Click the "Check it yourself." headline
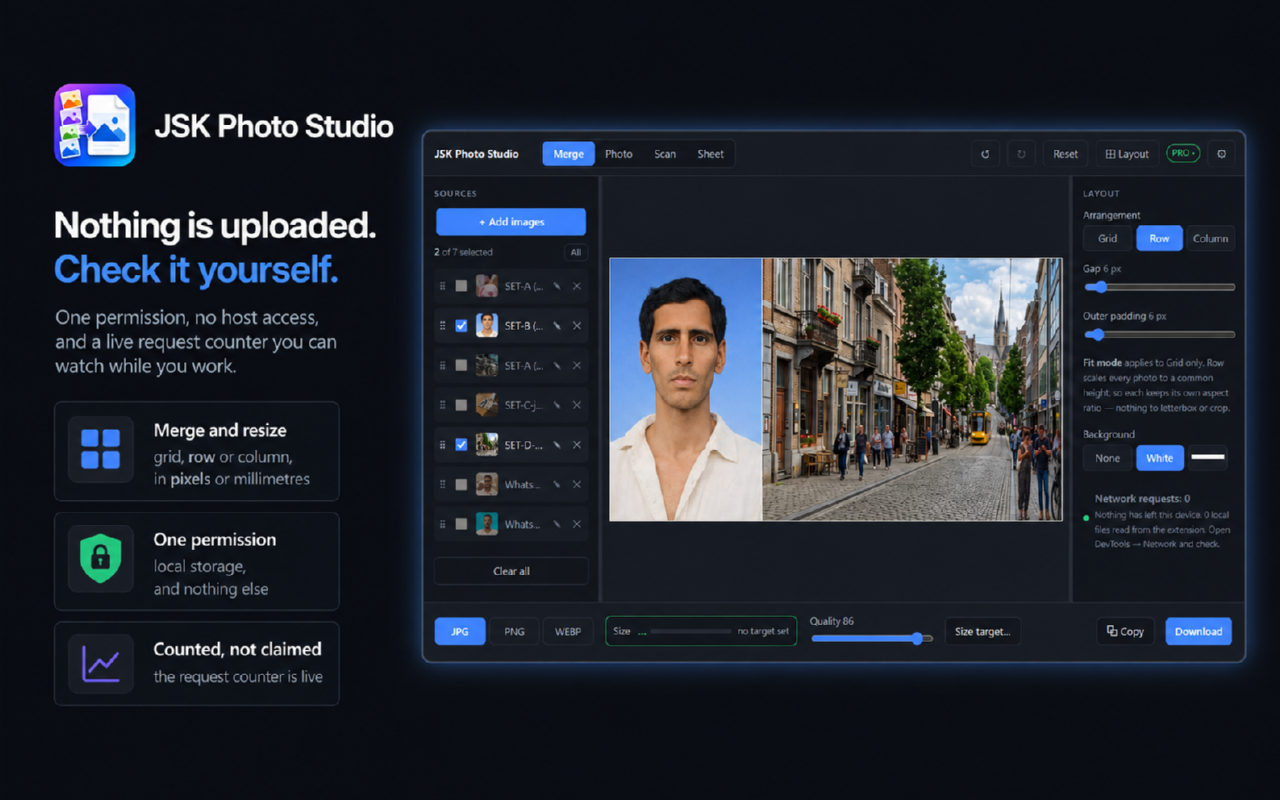Image resolution: width=1280 pixels, height=800 pixels. coord(196,270)
